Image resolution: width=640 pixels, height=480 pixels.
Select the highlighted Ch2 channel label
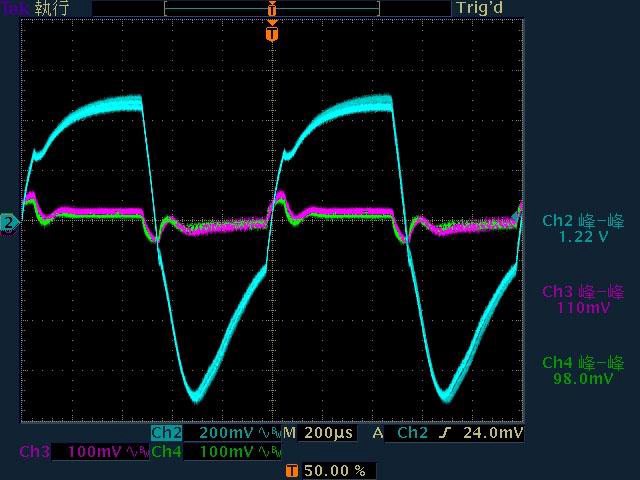click(166, 433)
